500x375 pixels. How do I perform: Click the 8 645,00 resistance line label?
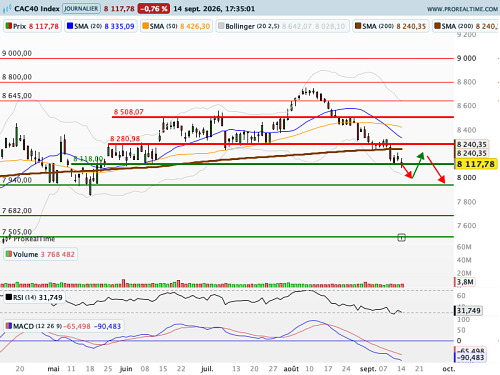(17, 96)
